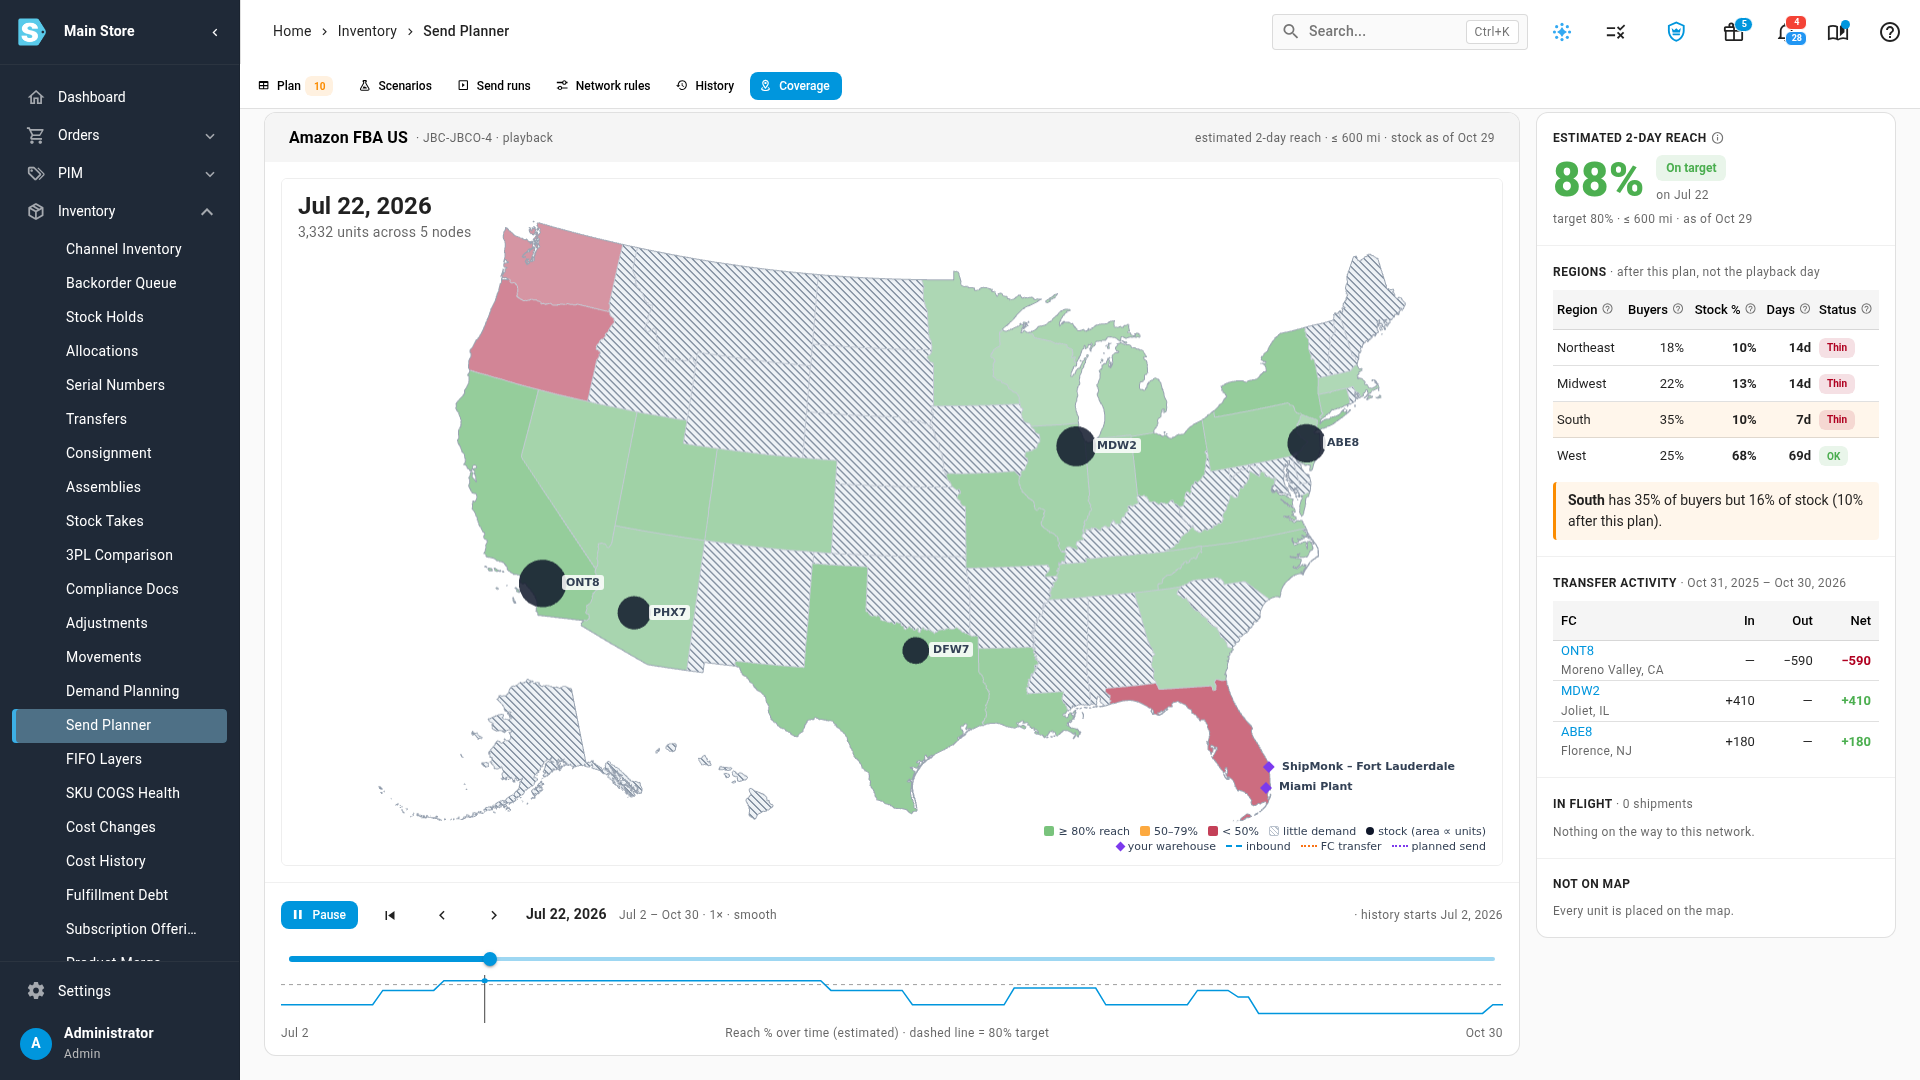Pause the map playback

click(x=319, y=915)
